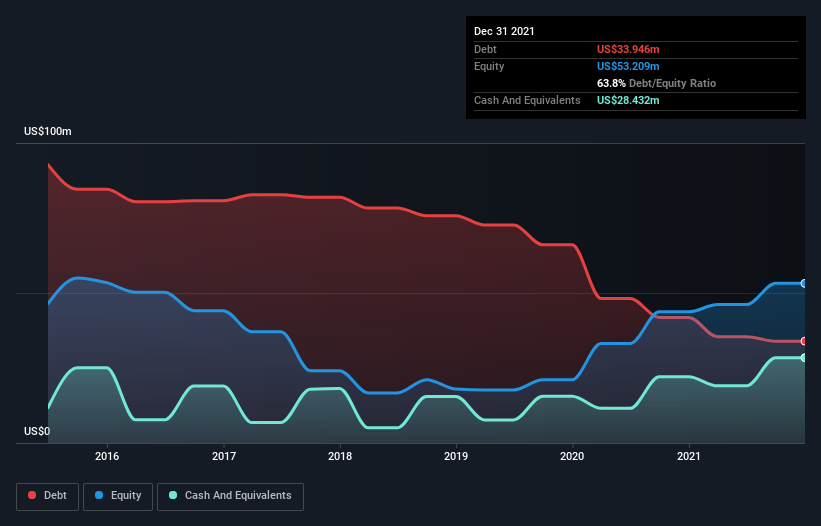The width and height of the screenshot is (821, 526).
Task: Click the teal Cash endpoint marker
Action: (804, 358)
